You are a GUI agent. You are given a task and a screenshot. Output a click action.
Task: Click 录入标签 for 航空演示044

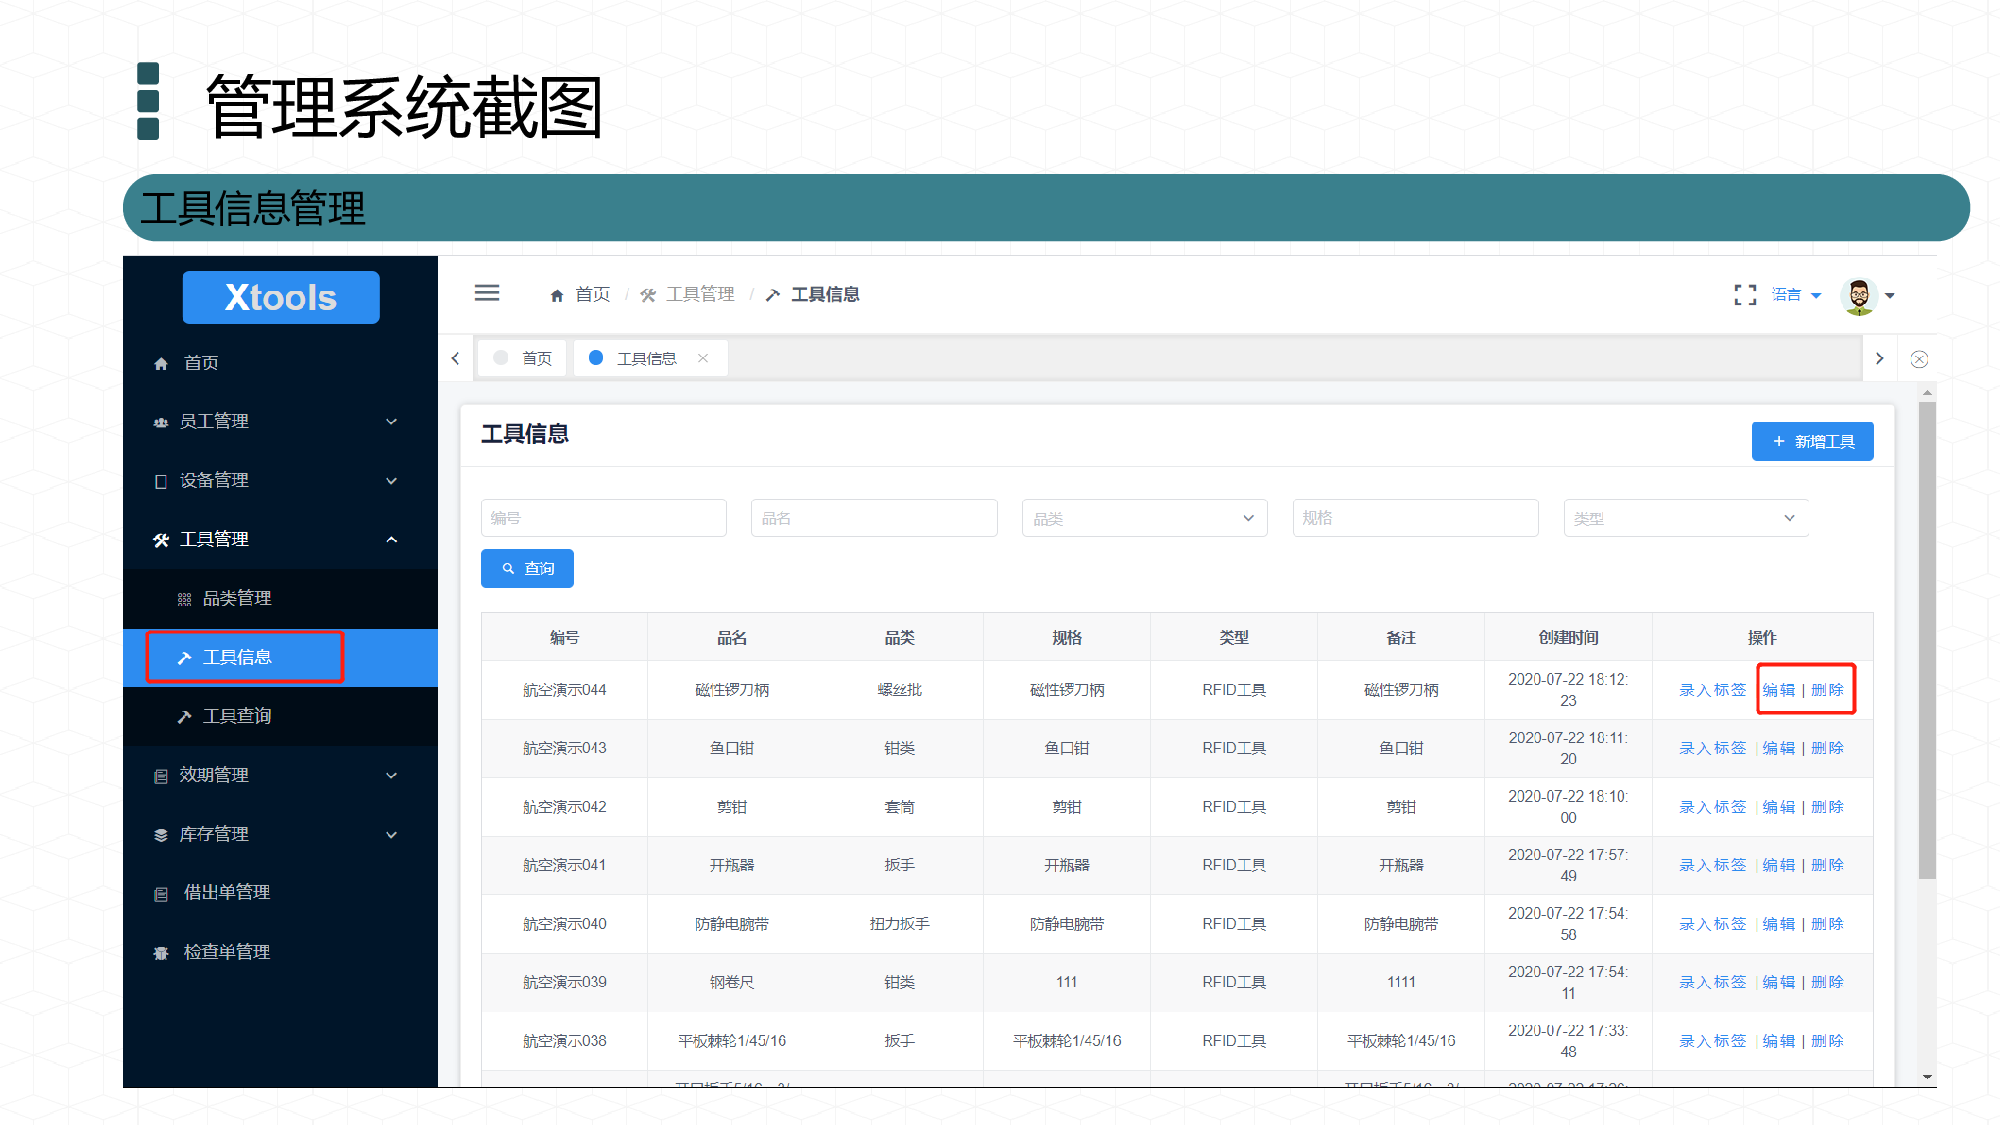(x=1712, y=690)
